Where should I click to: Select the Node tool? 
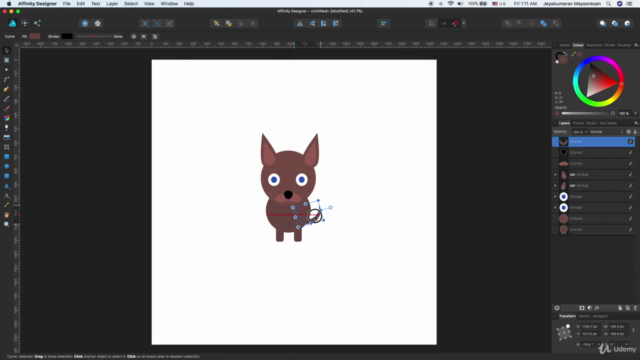[7, 70]
